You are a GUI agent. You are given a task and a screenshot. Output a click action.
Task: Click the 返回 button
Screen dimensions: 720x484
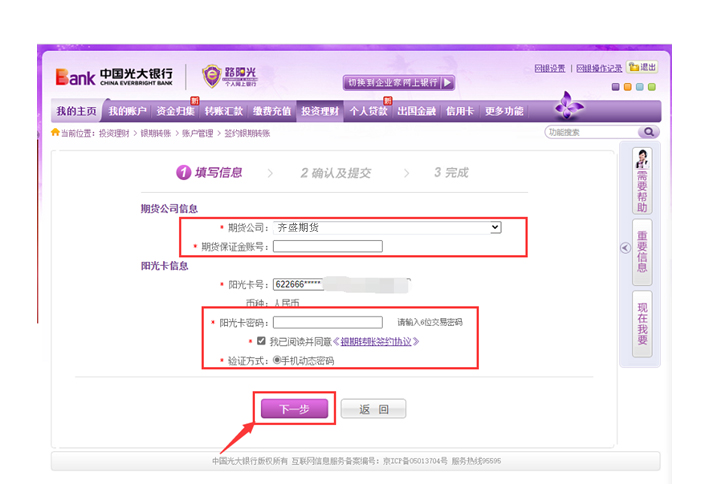click(x=373, y=409)
